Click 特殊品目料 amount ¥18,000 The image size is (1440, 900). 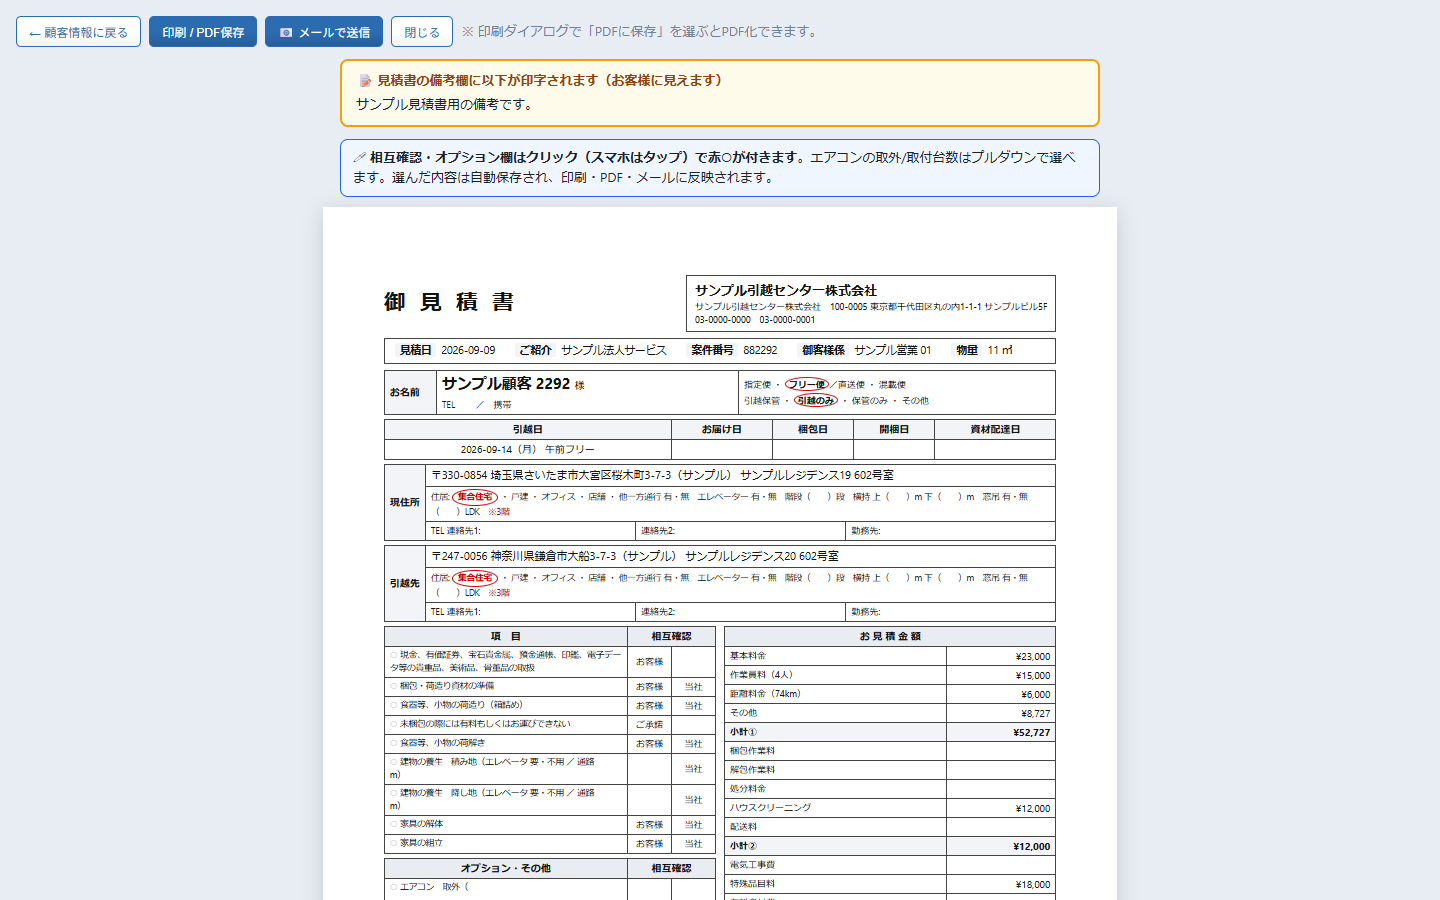[x=1032, y=884]
